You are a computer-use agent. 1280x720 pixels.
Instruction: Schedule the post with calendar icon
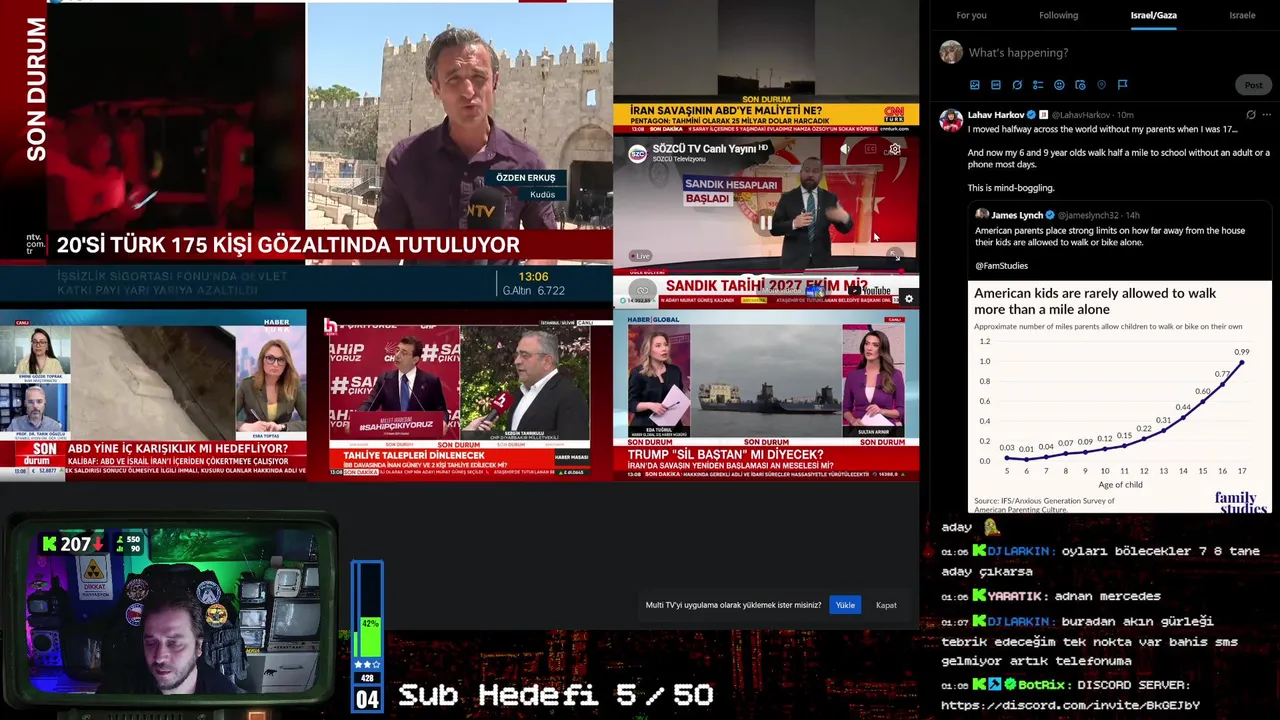pyautogui.click(x=1080, y=85)
